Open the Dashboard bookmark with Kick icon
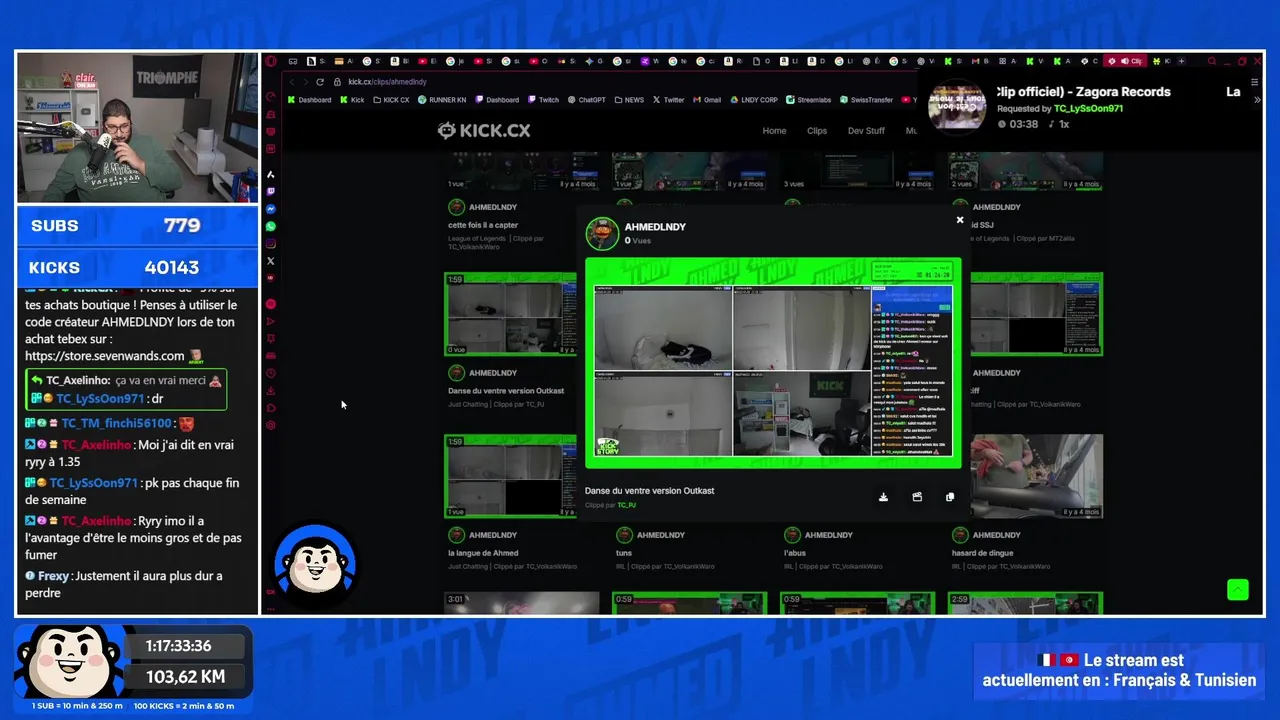Screen dimensions: 1280x720 pos(309,100)
